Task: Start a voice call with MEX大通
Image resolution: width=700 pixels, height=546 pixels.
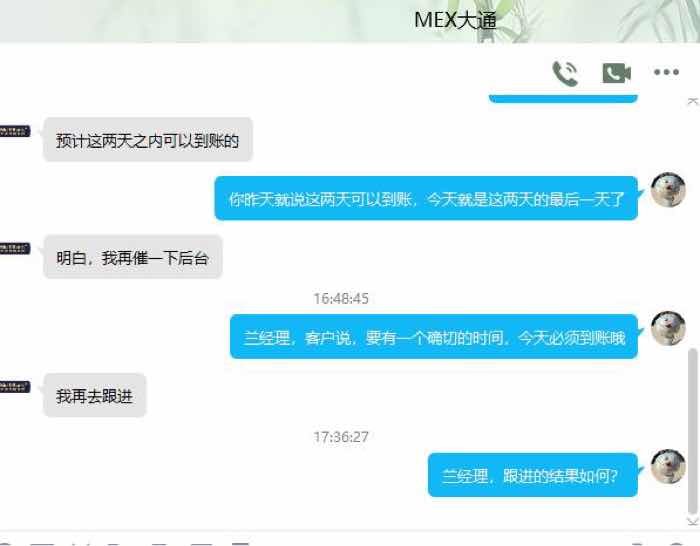Action: coord(565,73)
